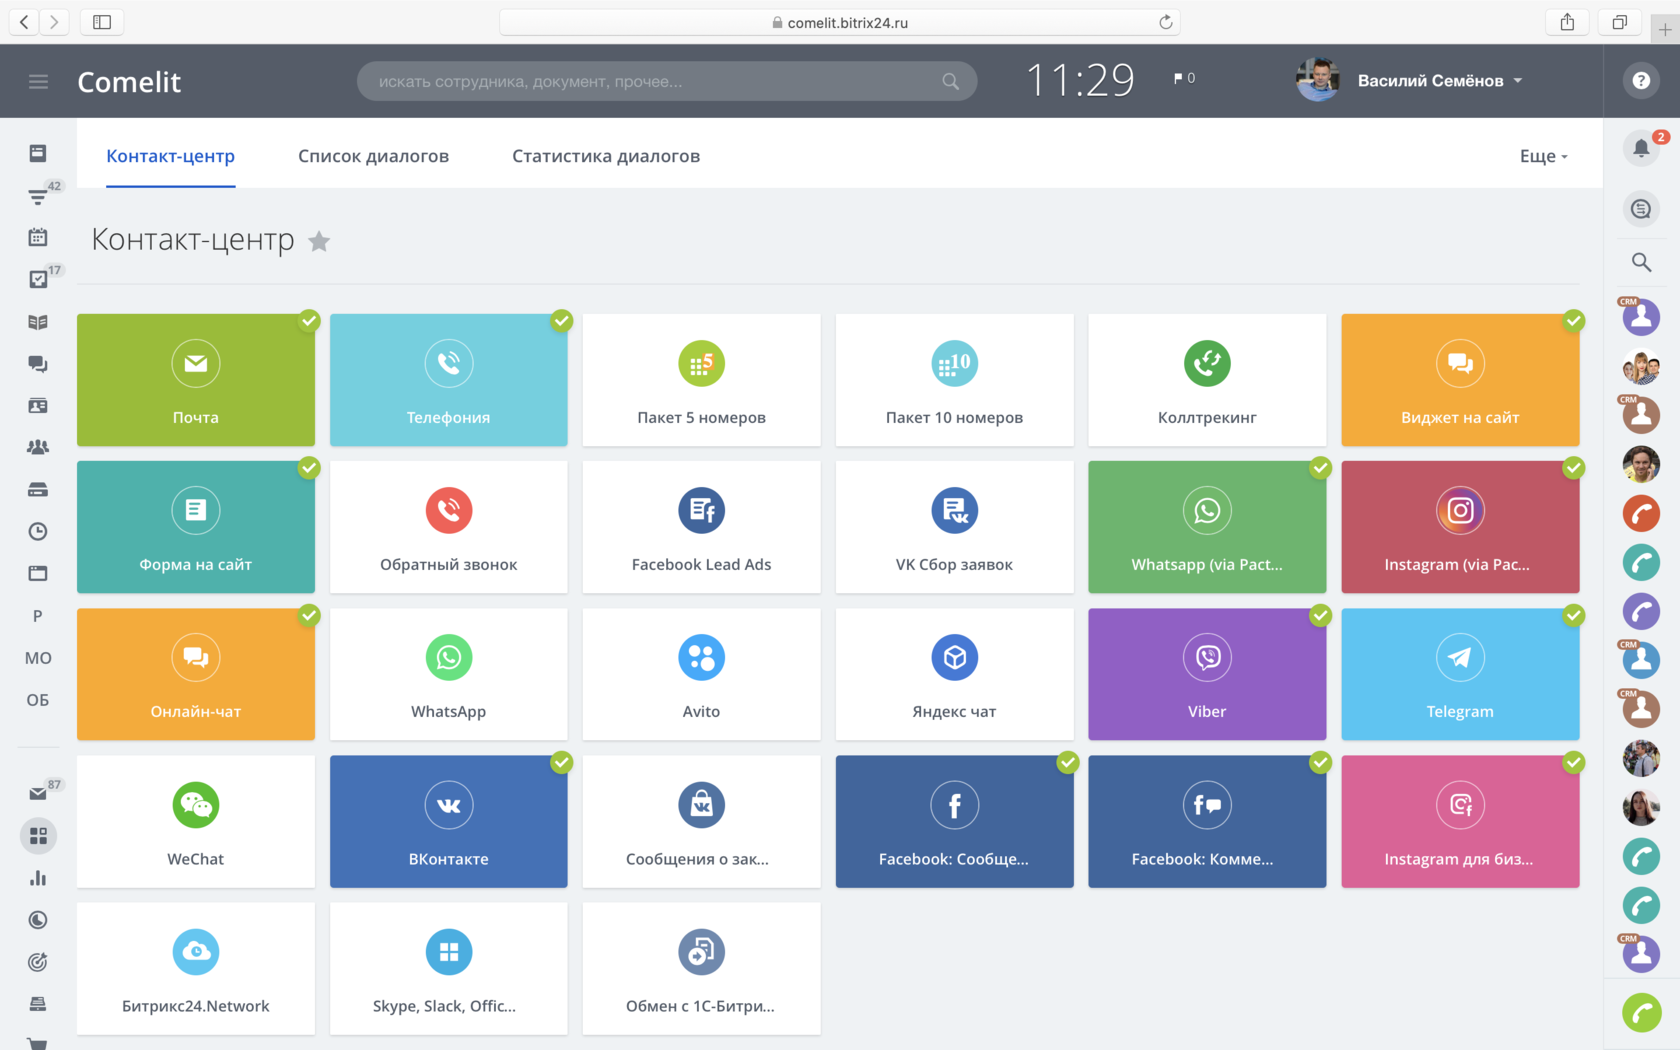Image resolution: width=1680 pixels, height=1050 pixels.
Task: Open the Почта channel tile
Action: 196,380
